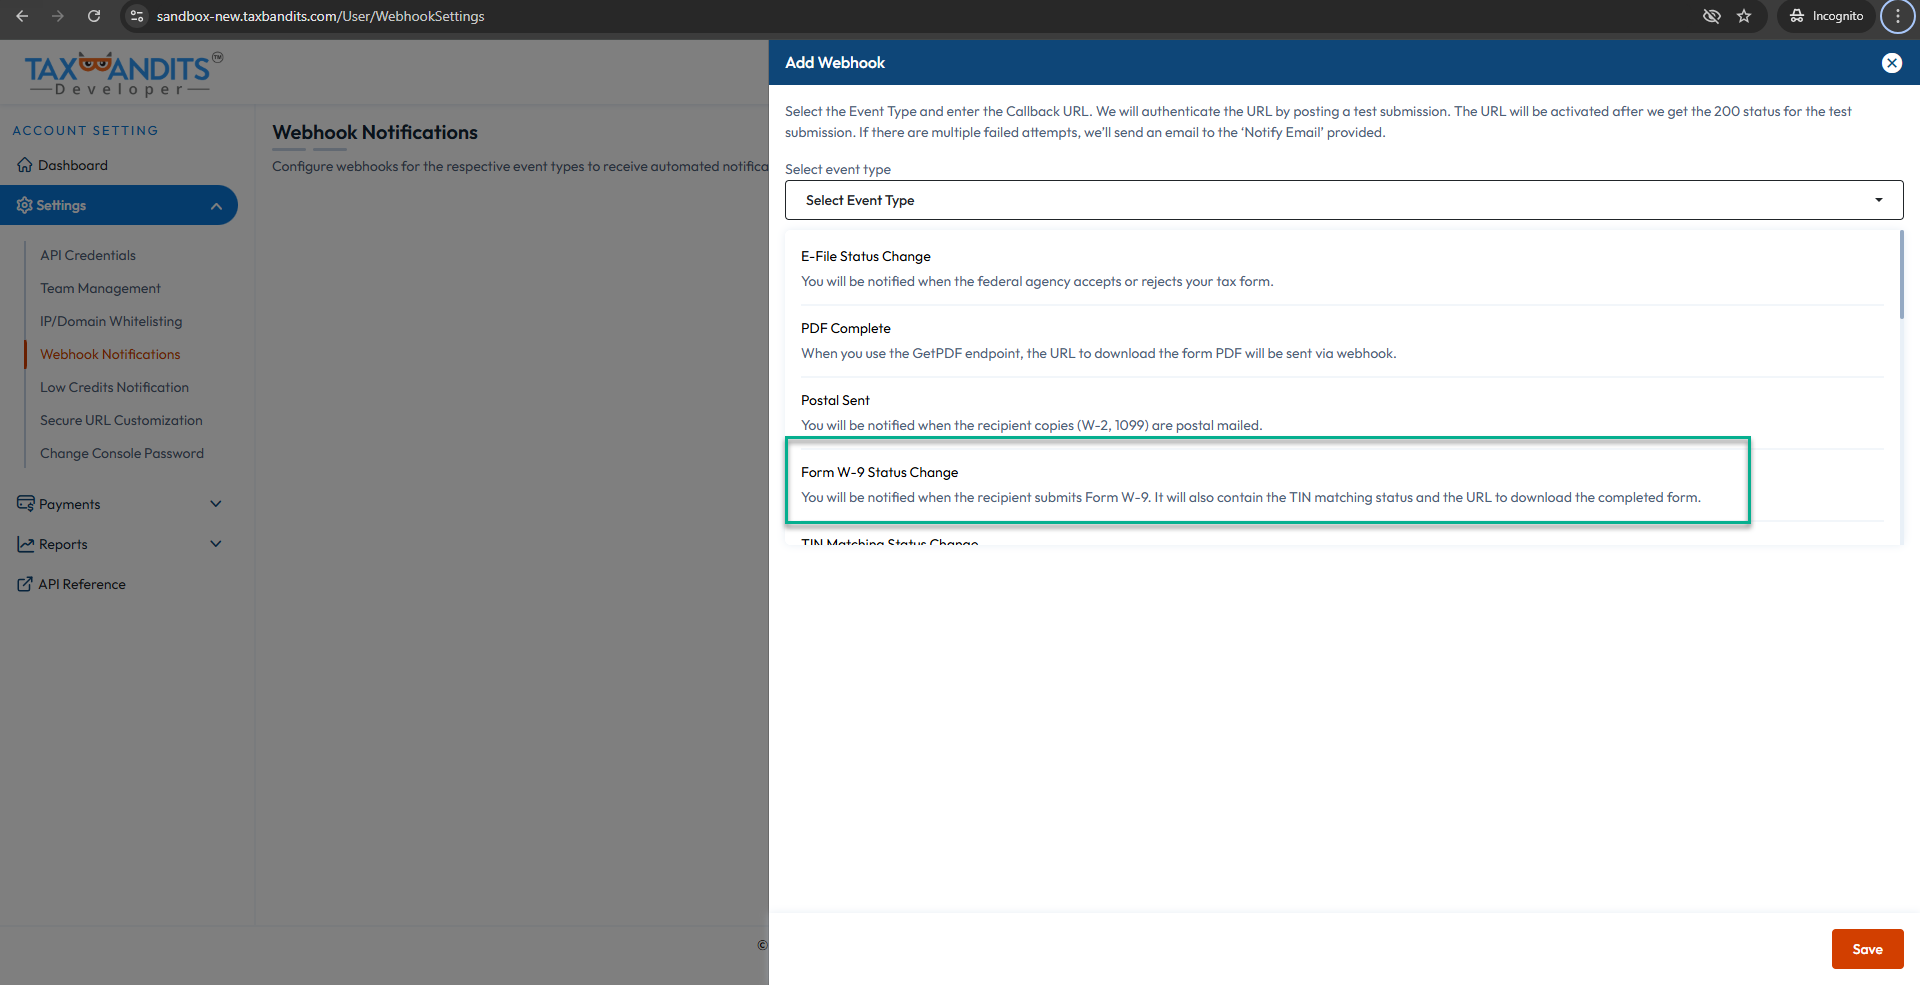Open API Credentials settings
This screenshot has width=1920, height=985.
pos(88,255)
